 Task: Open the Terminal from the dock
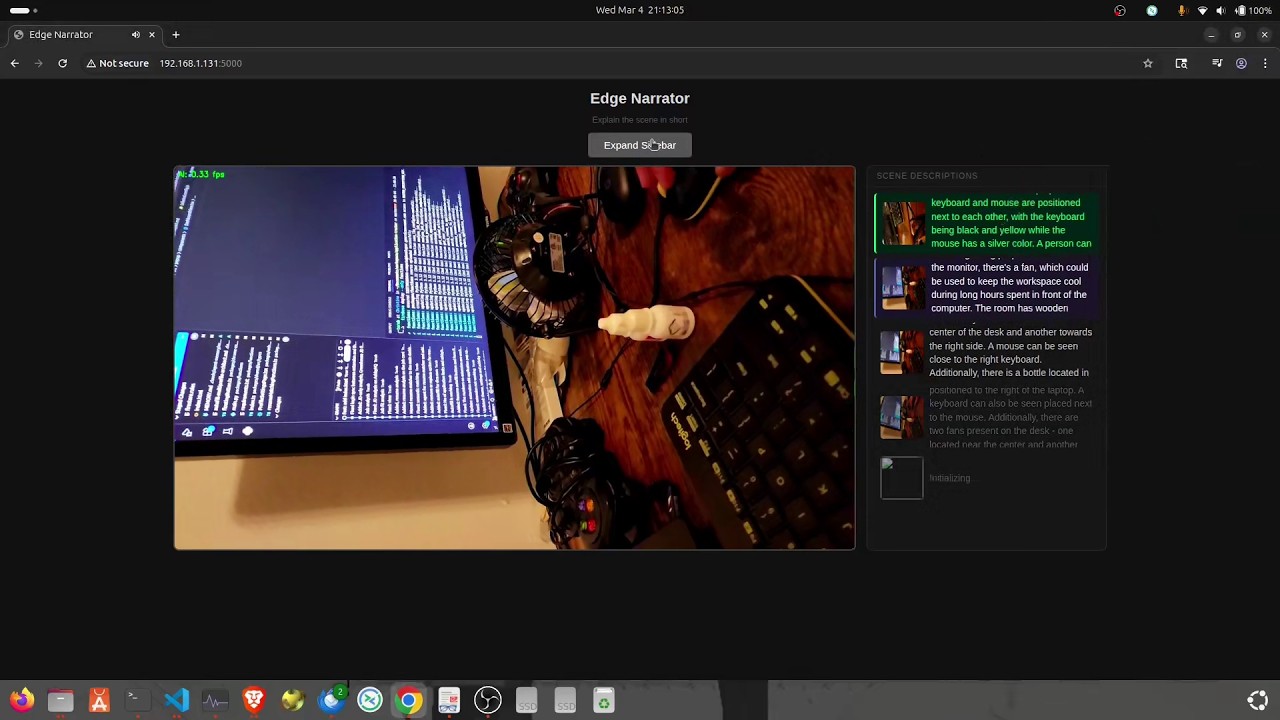click(x=138, y=701)
